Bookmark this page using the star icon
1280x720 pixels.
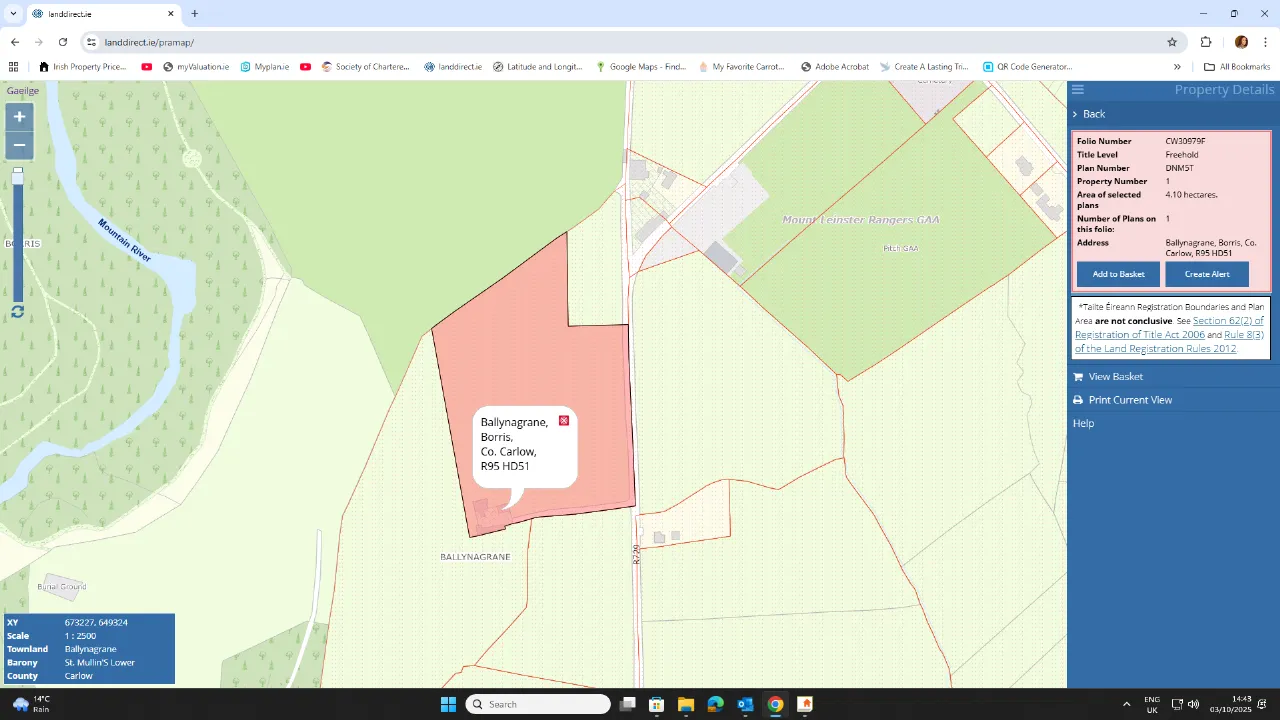1171,42
